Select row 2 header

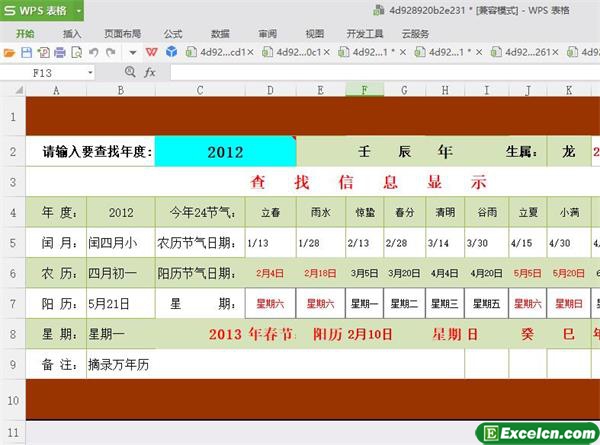[x=13, y=152]
